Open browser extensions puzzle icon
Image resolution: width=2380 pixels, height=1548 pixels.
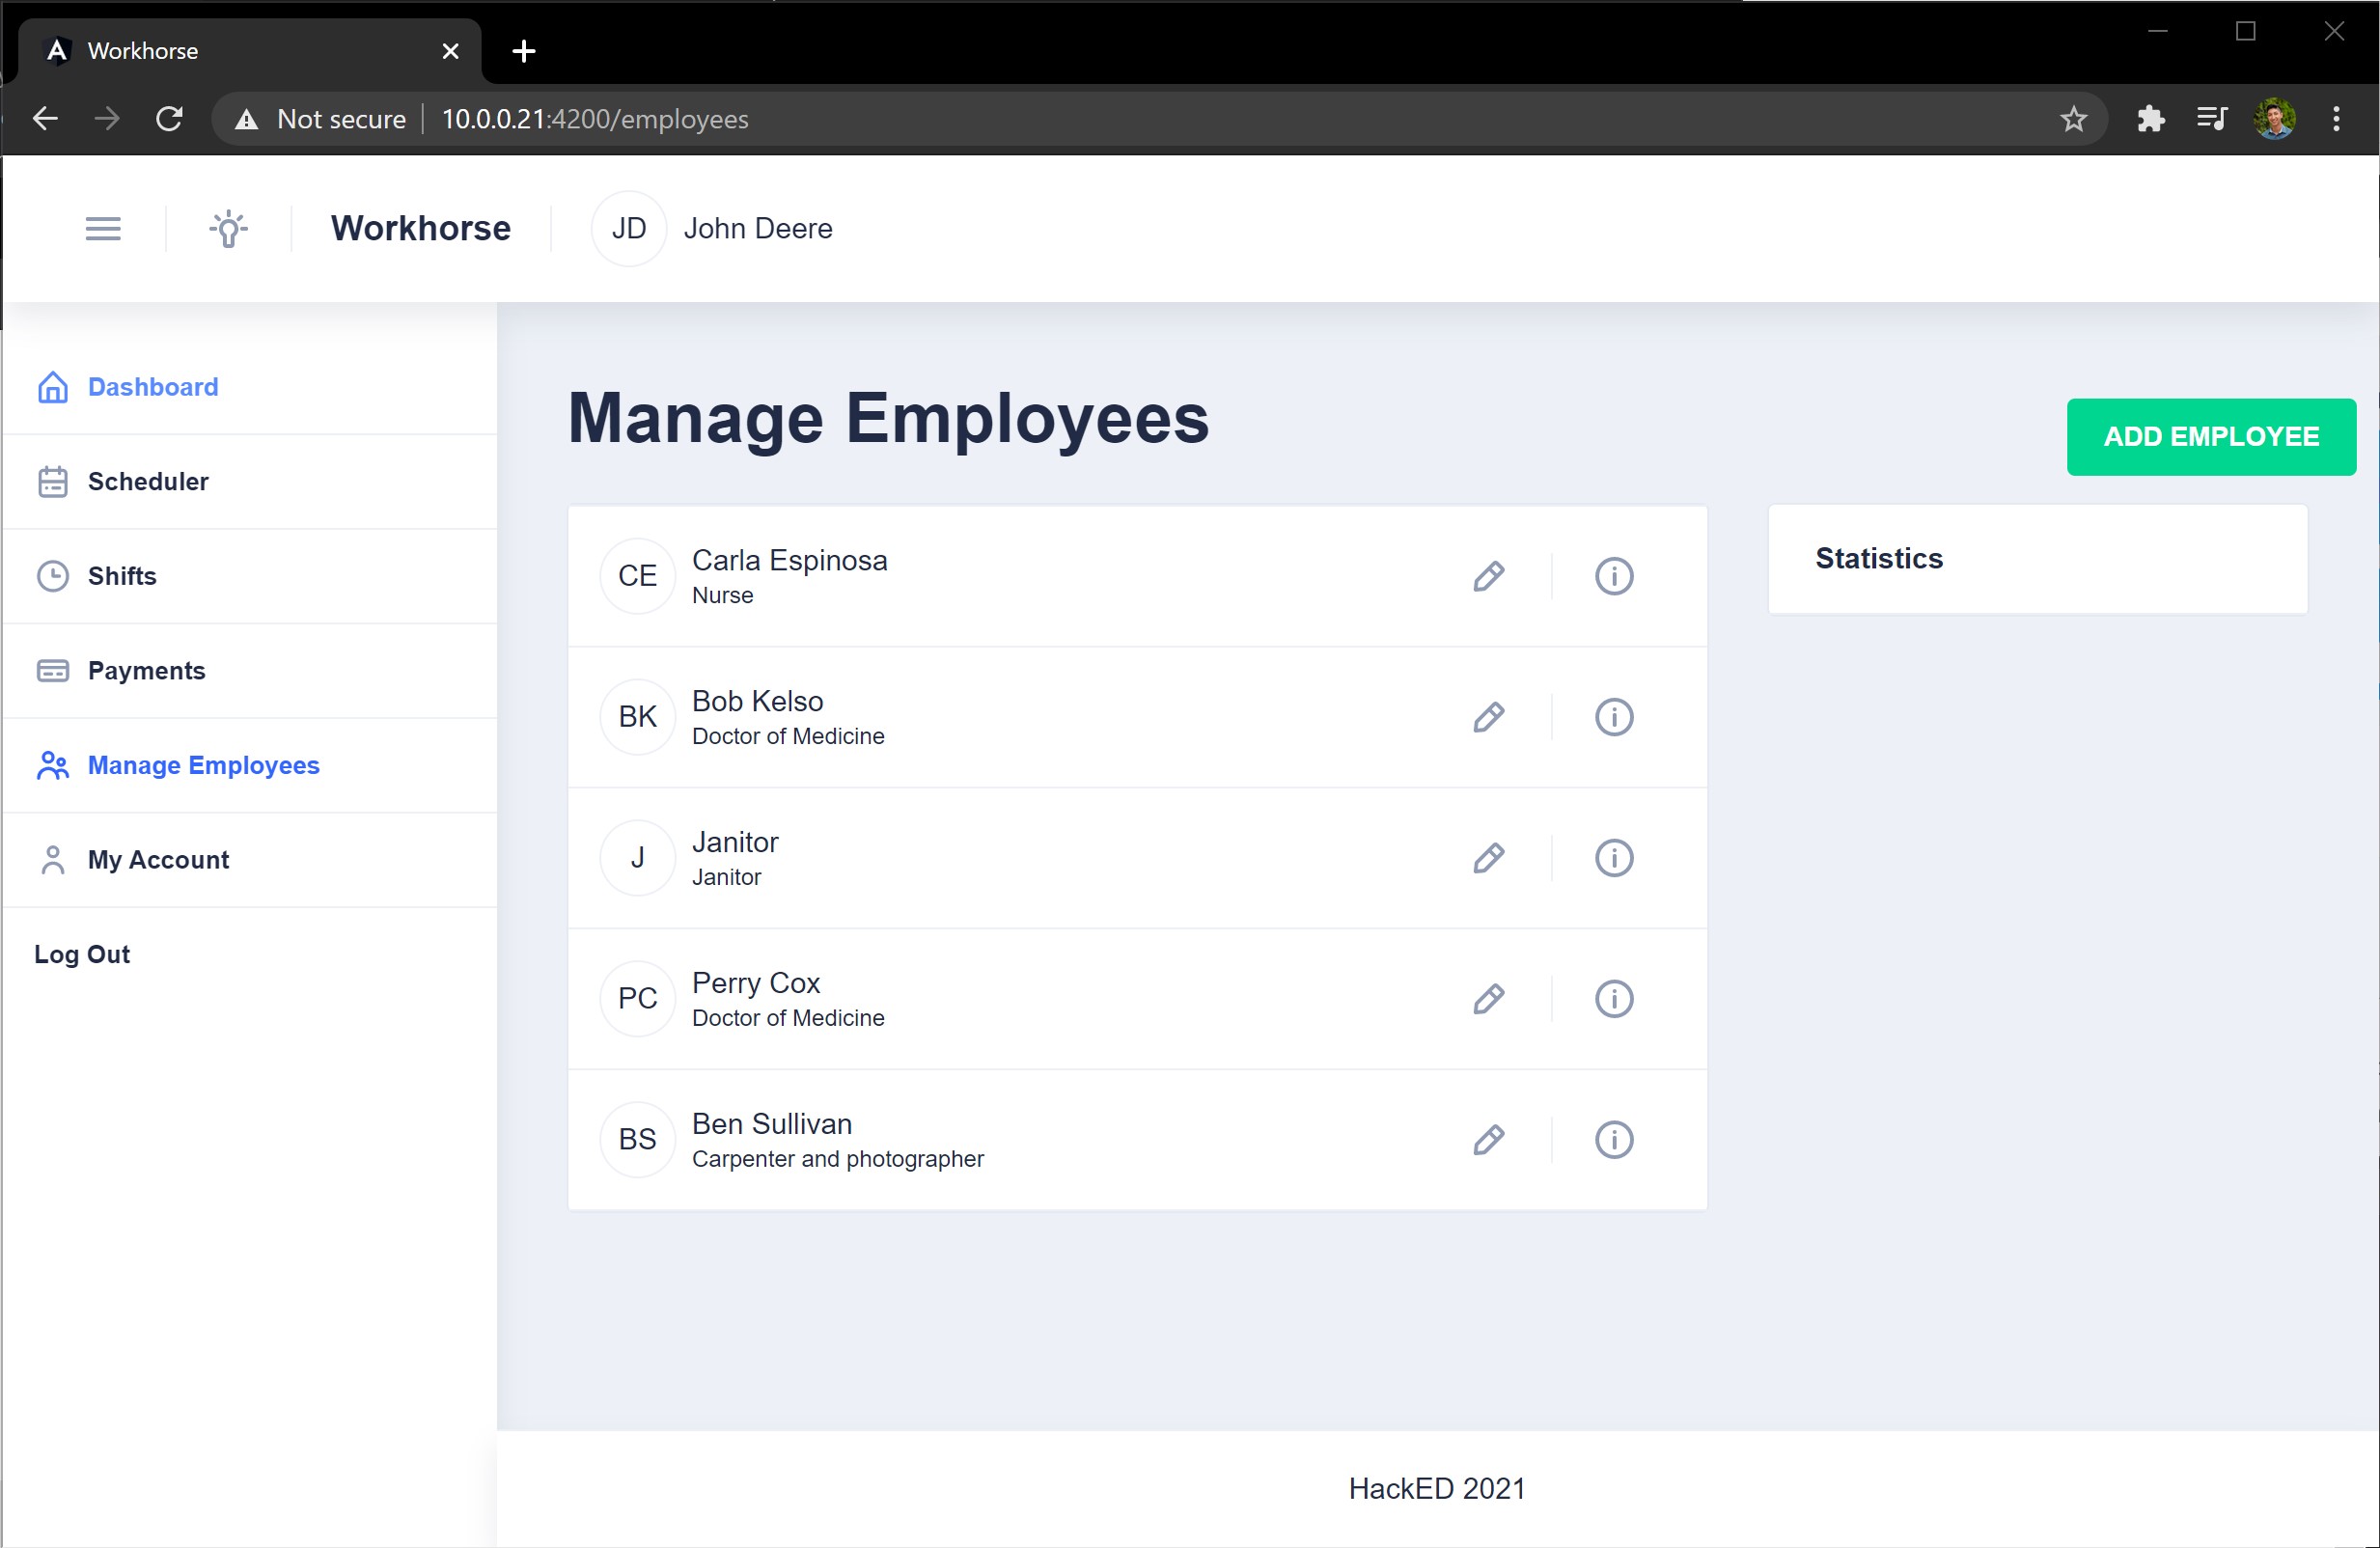click(x=2150, y=119)
